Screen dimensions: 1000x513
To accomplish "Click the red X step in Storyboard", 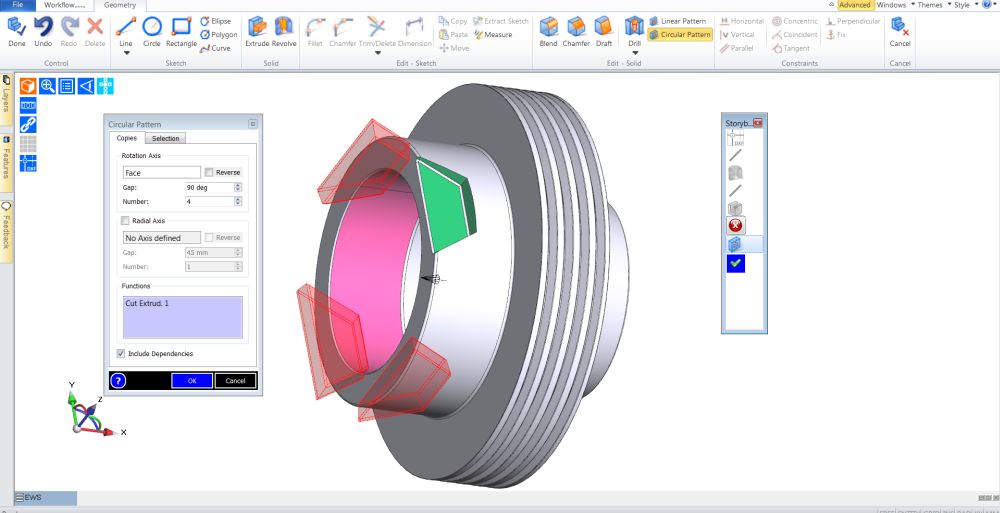I will 735,225.
